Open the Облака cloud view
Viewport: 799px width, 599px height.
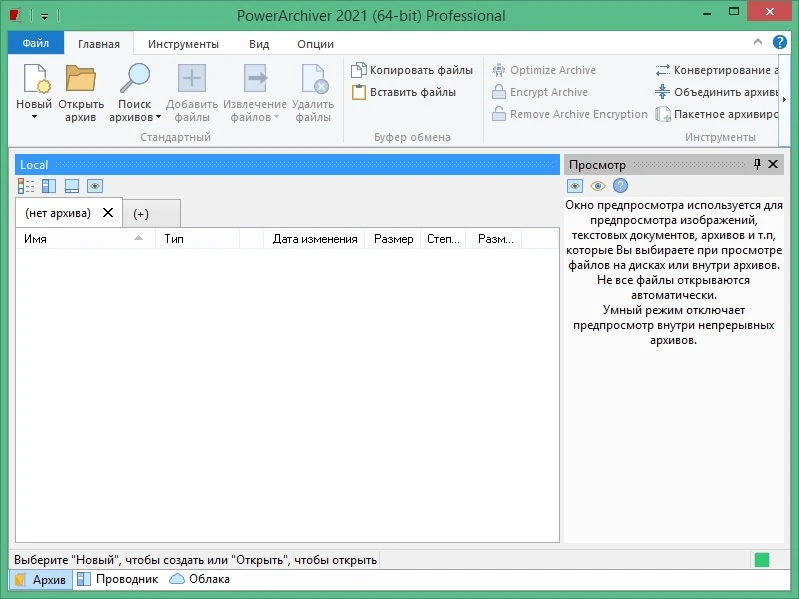[x=200, y=579]
